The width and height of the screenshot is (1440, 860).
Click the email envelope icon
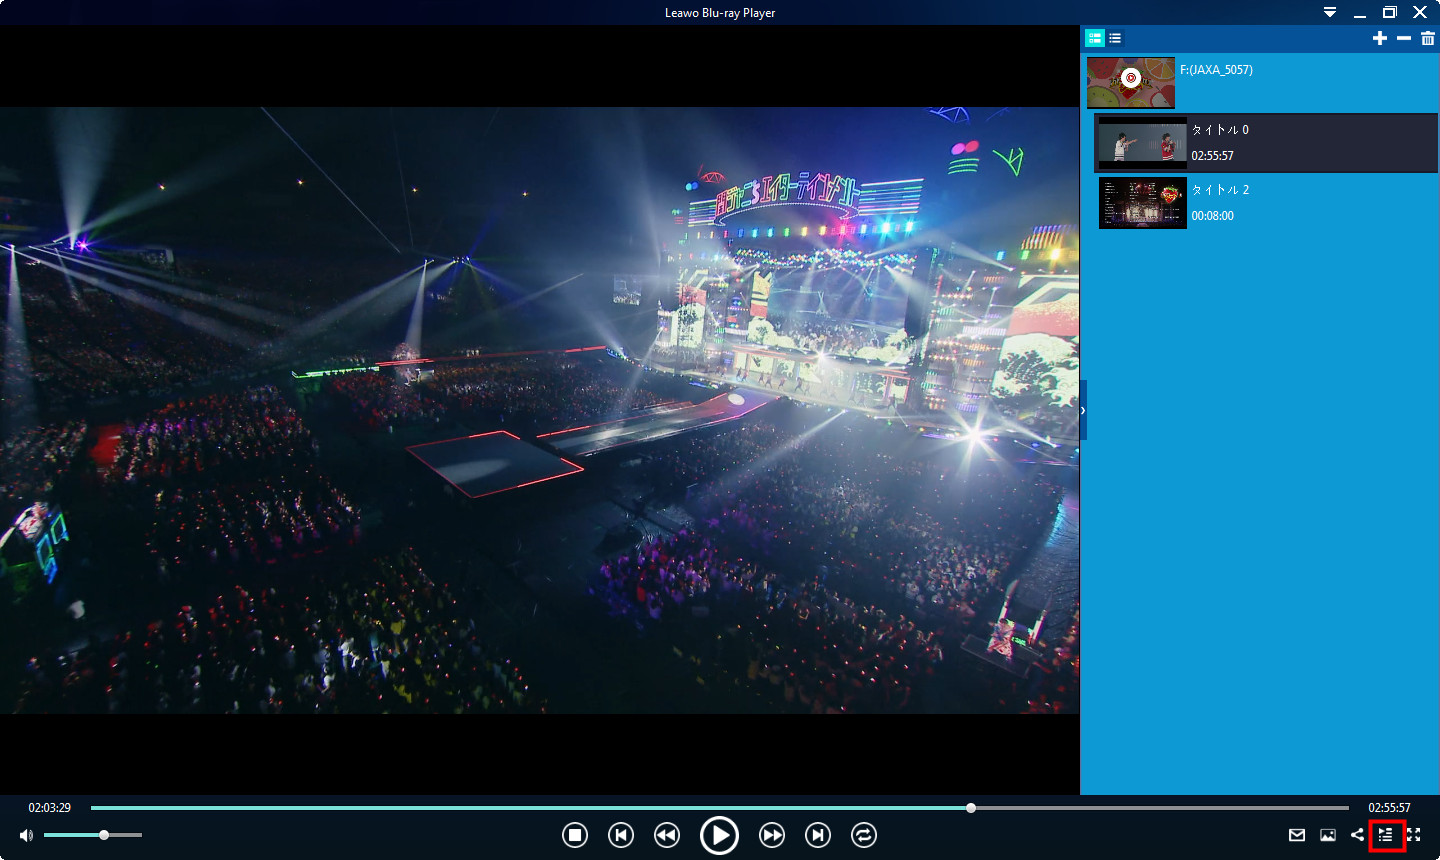(x=1297, y=835)
